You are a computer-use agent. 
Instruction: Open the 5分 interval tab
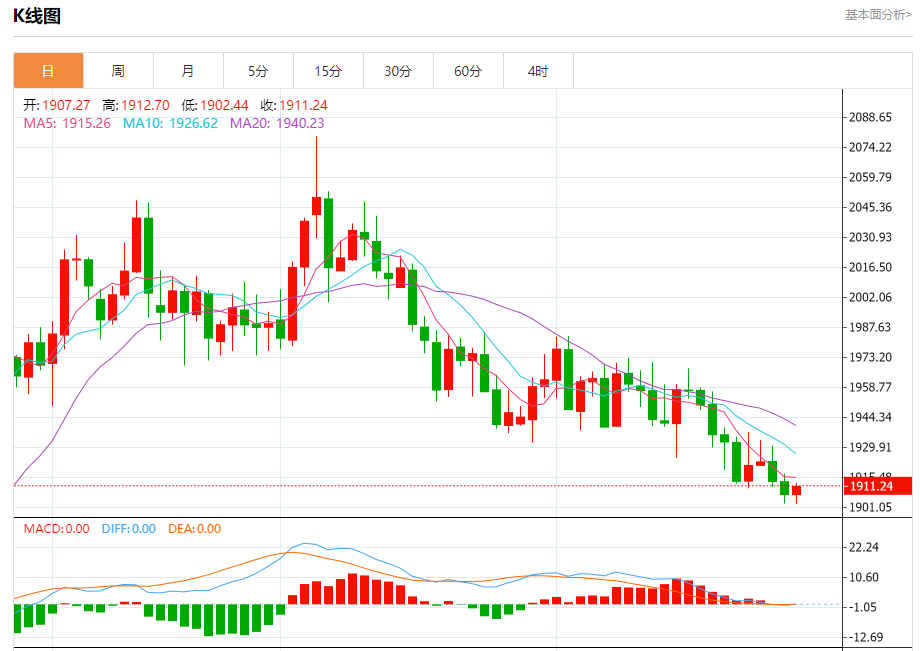(258, 71)
